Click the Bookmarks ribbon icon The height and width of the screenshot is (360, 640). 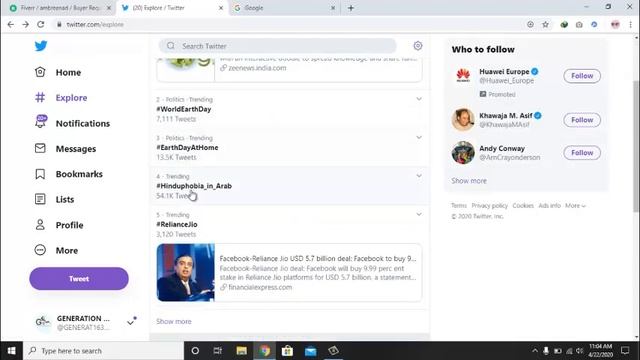(40, 174)
